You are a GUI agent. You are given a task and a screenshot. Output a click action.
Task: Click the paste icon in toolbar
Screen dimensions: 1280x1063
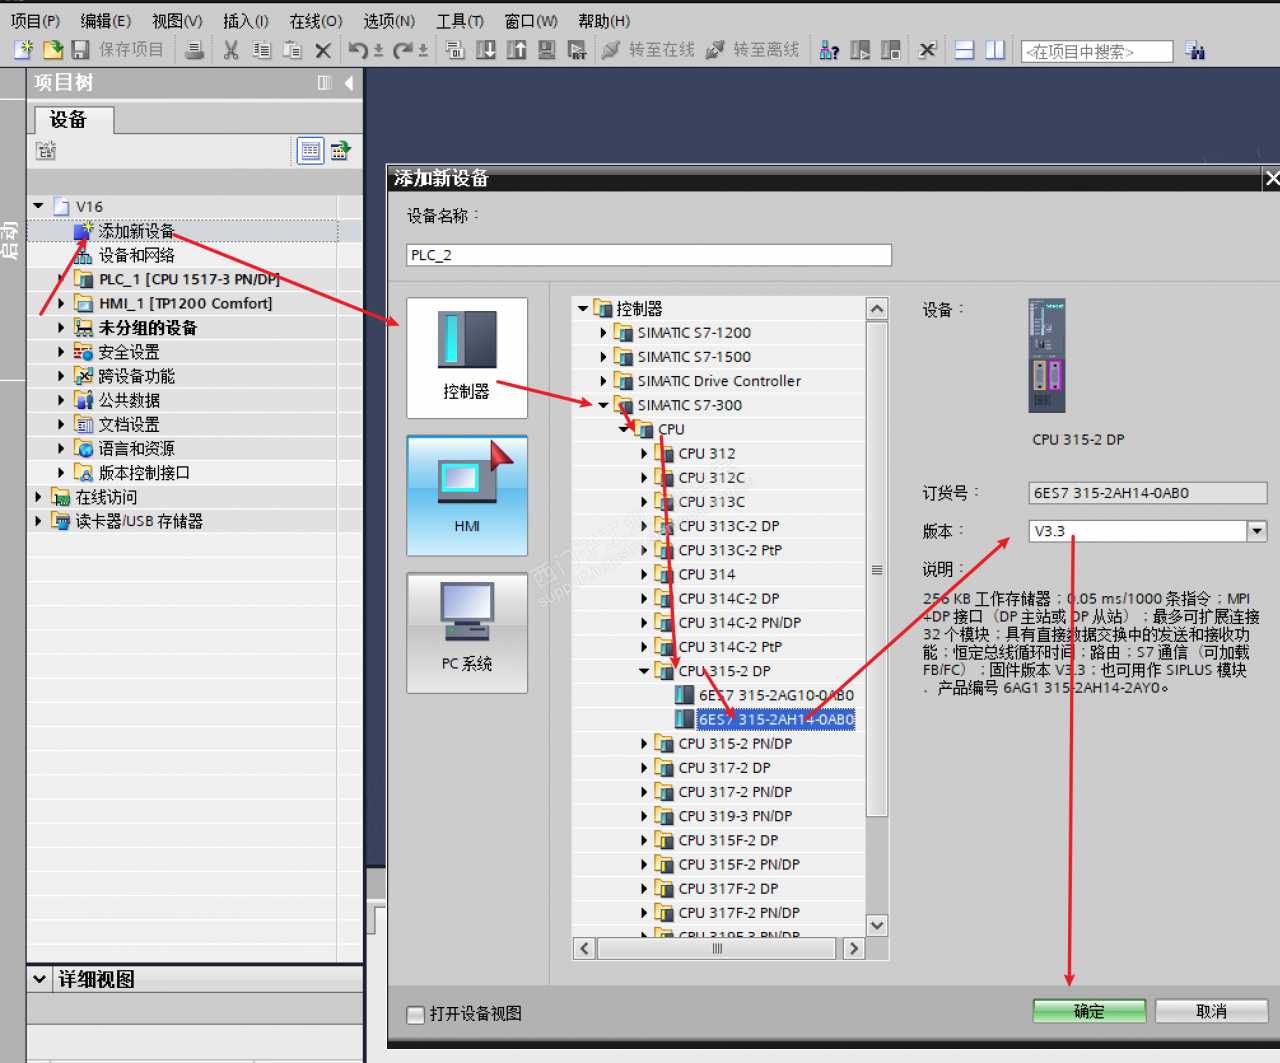(x=292, y=49)
